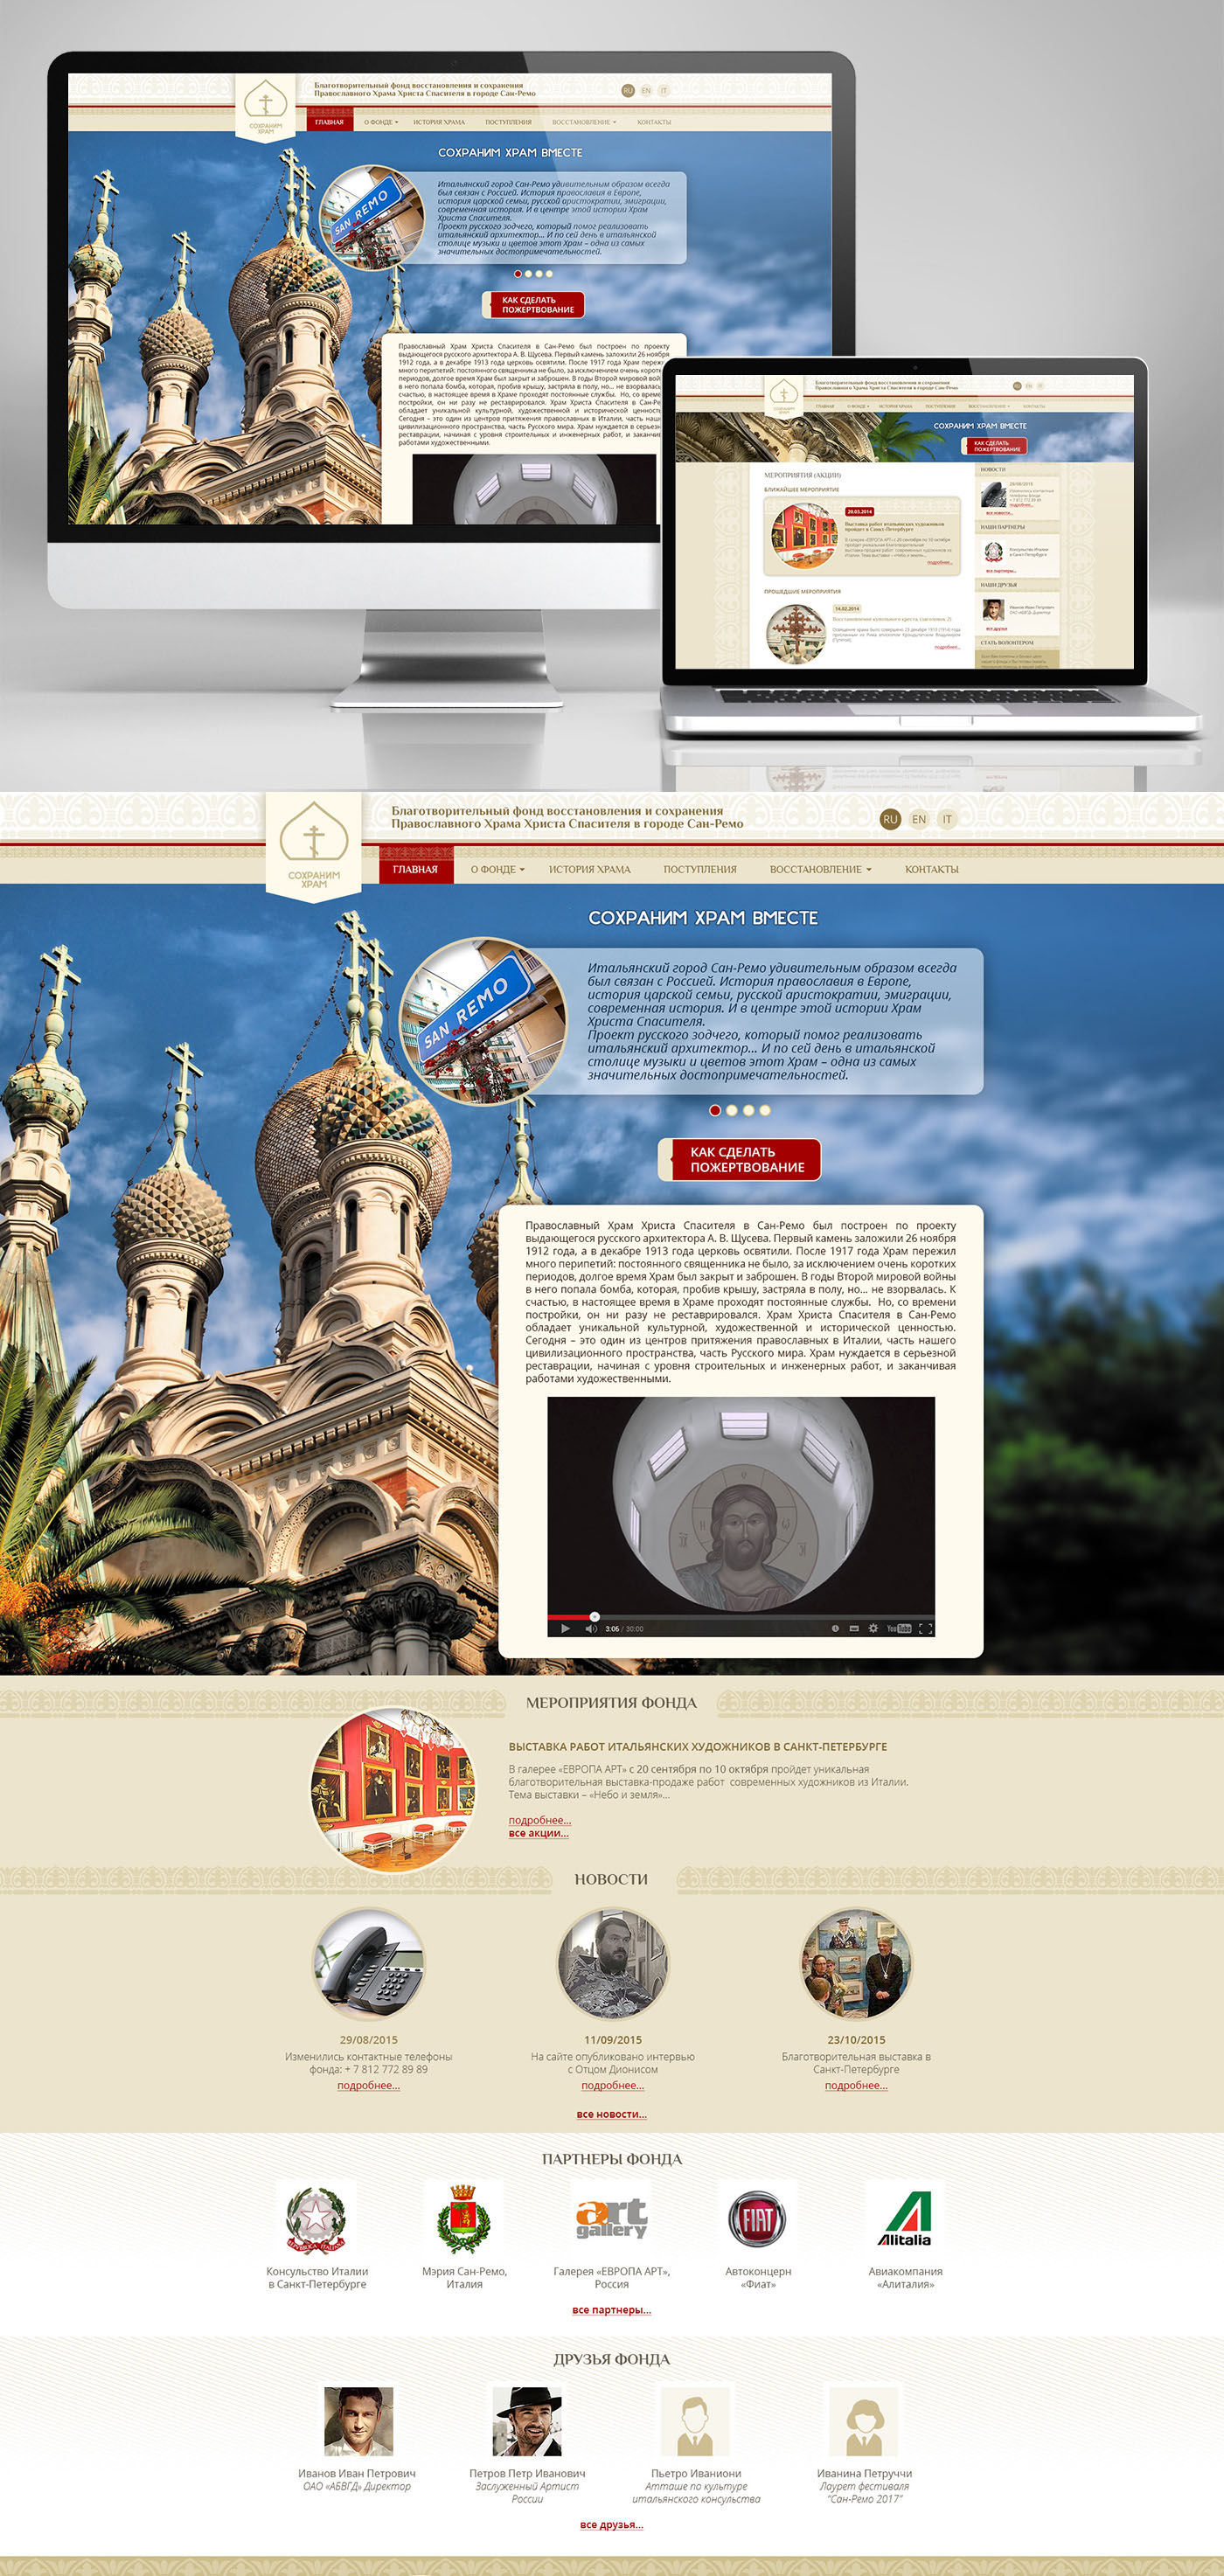Viewport: 1224px width, 2576px height.
Task: Play the embedded video with the play icon
Action: [x=565, y=1628]
